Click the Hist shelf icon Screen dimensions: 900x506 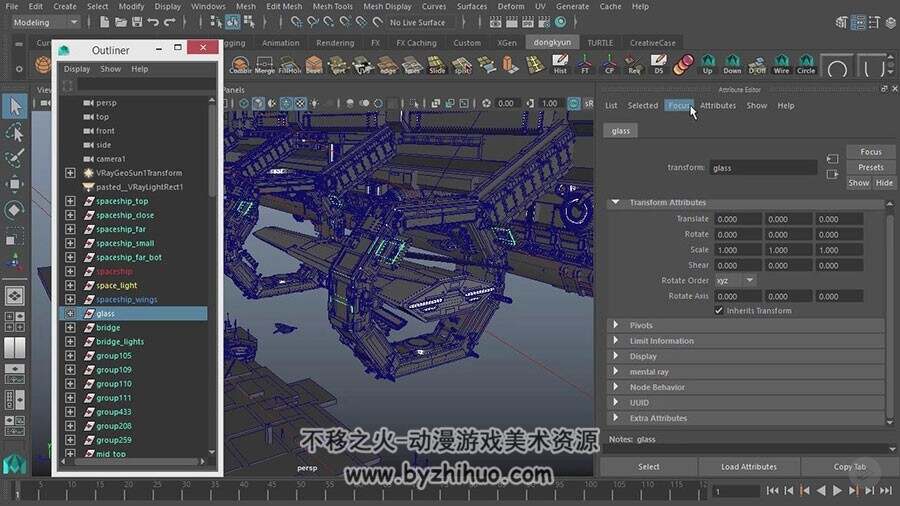tap(560, 64)
